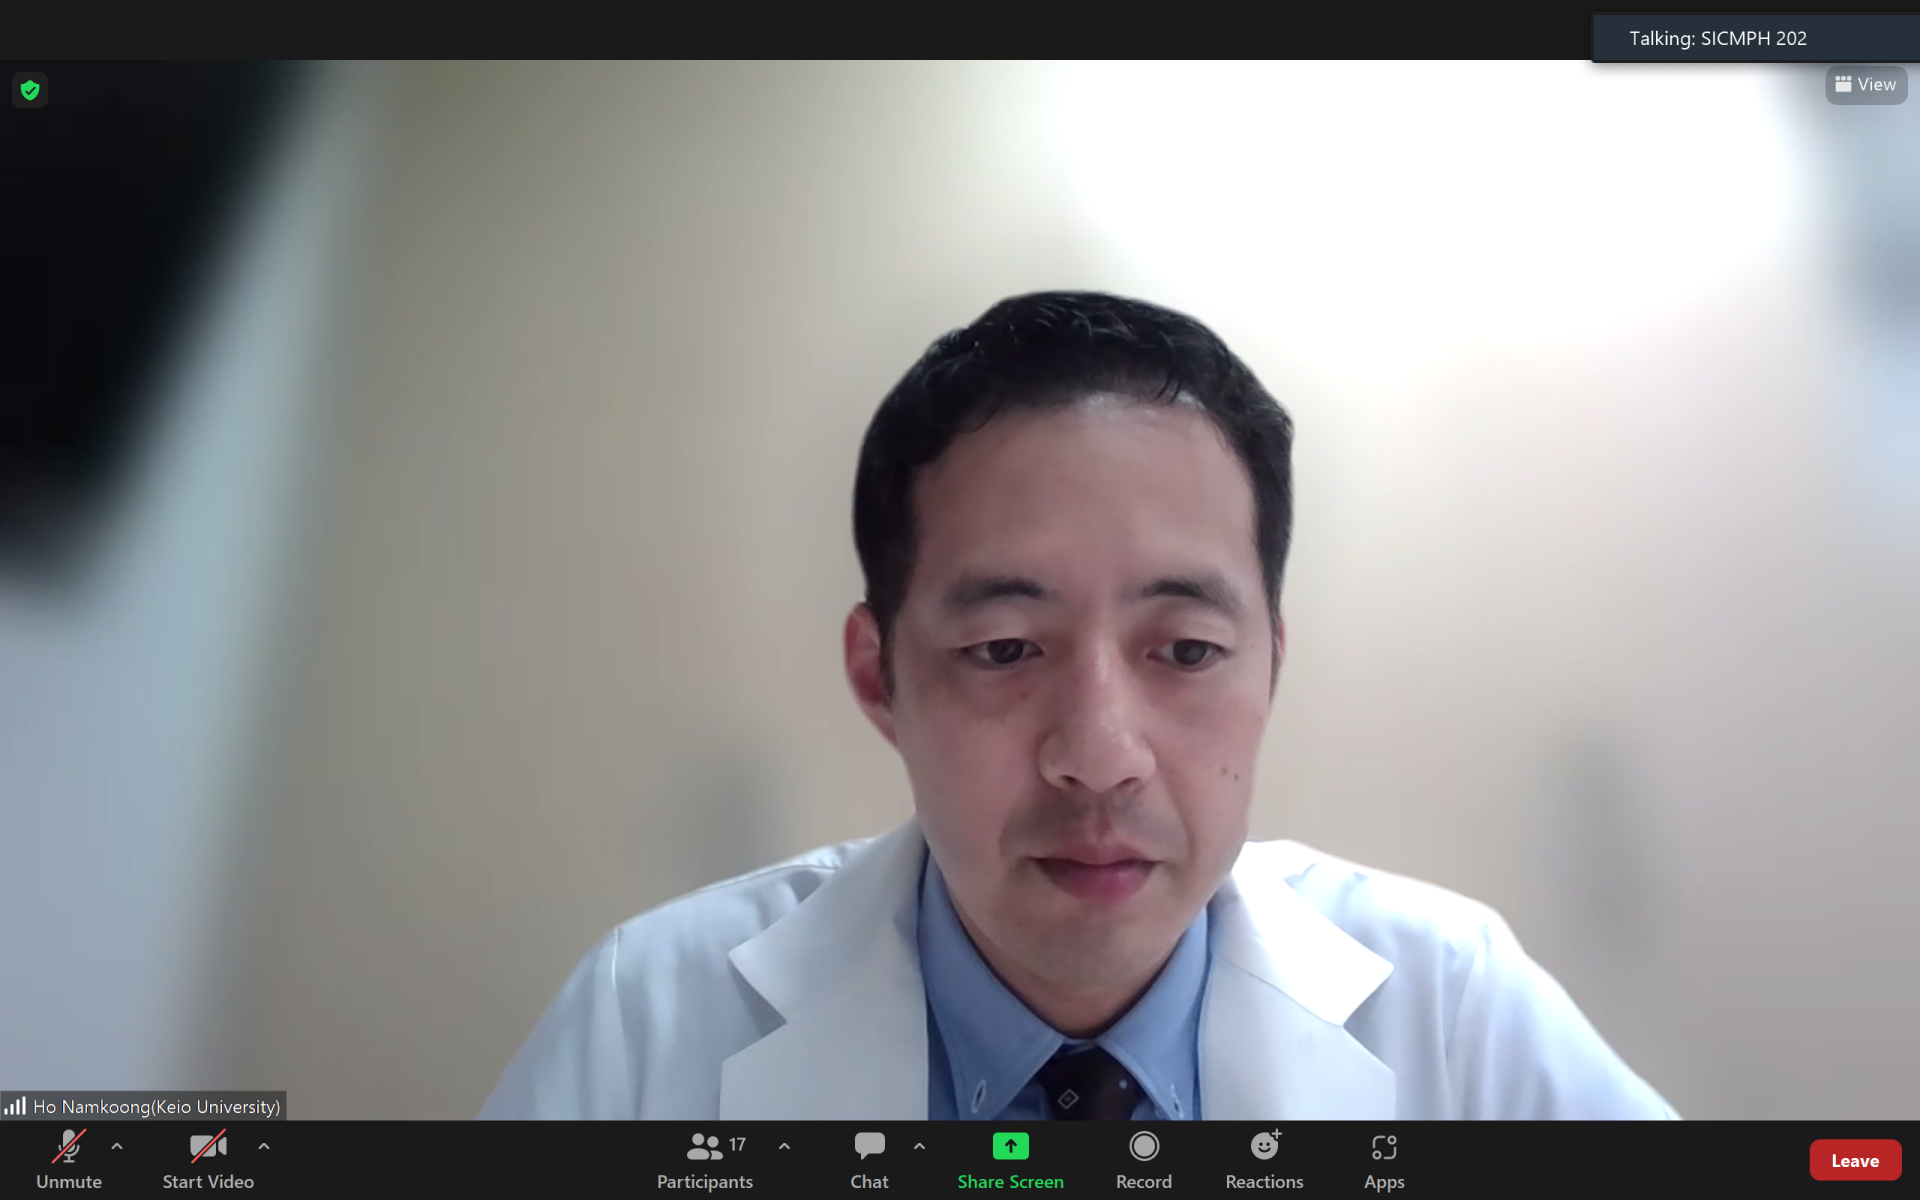Click the green Share Screen icon

point(1010,1146)
